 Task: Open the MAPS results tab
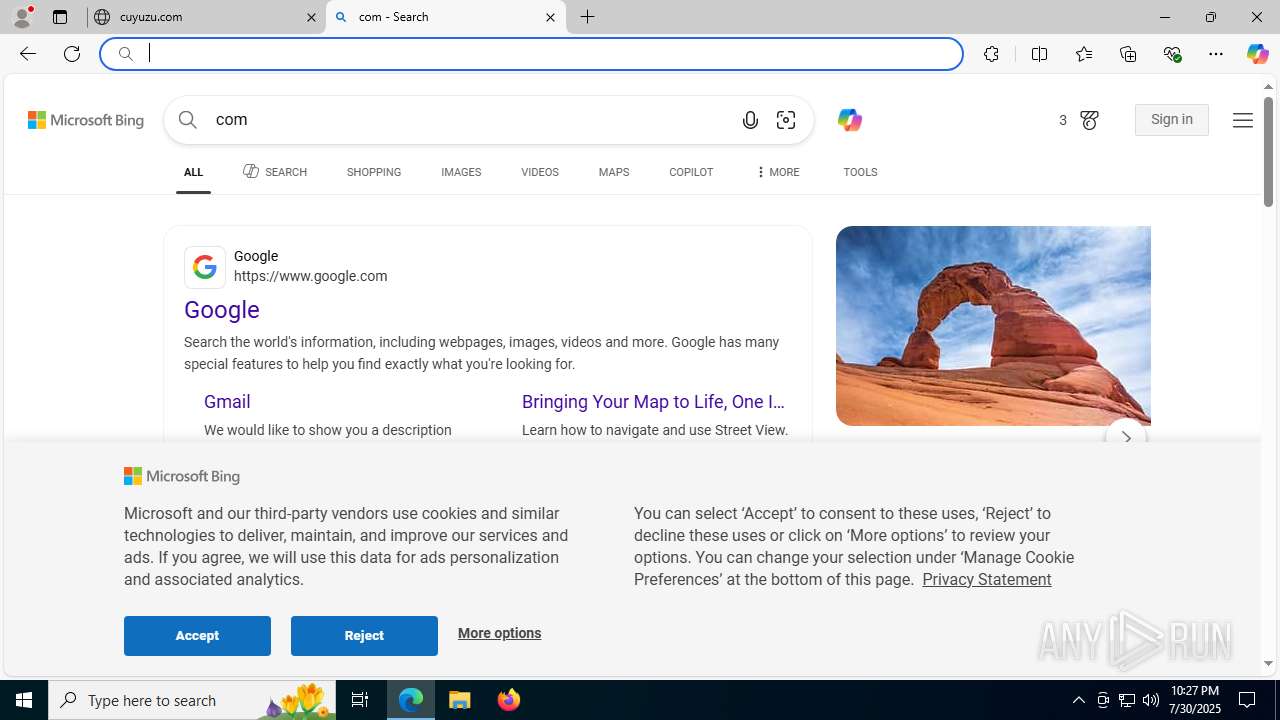click(614, 172)
